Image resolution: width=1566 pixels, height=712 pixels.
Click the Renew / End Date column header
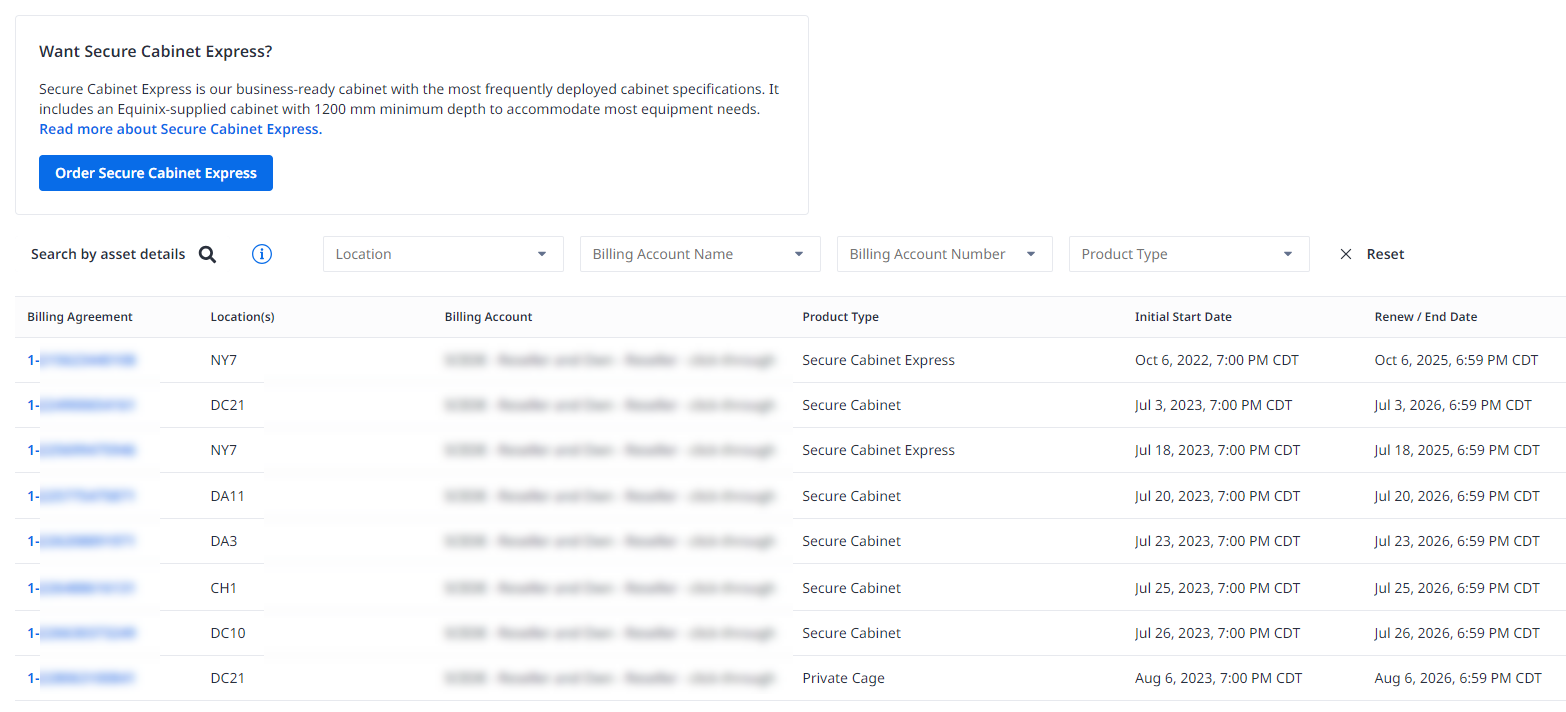click(1426, 317)
